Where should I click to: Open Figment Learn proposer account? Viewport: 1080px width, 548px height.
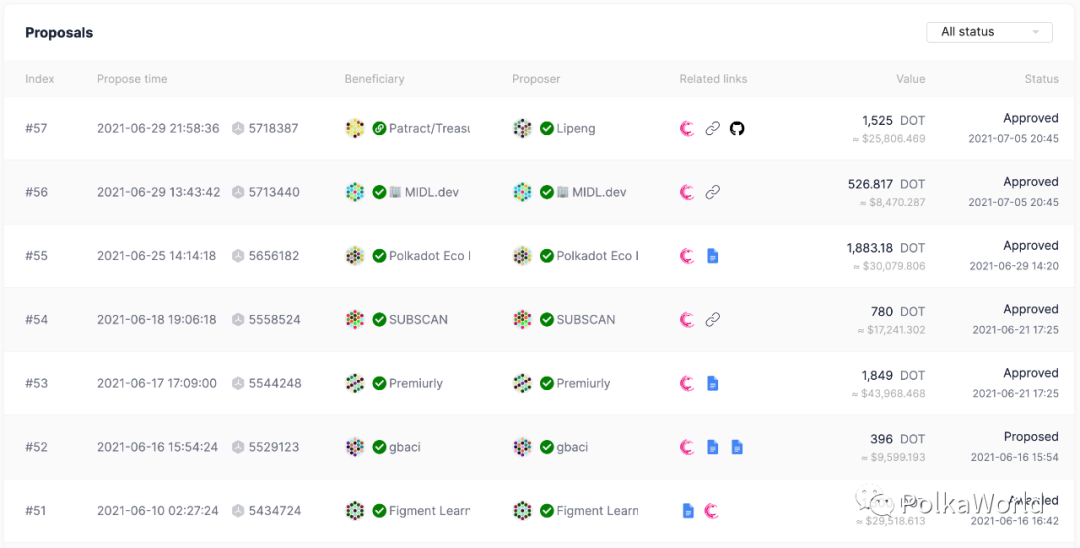point(597,511)
